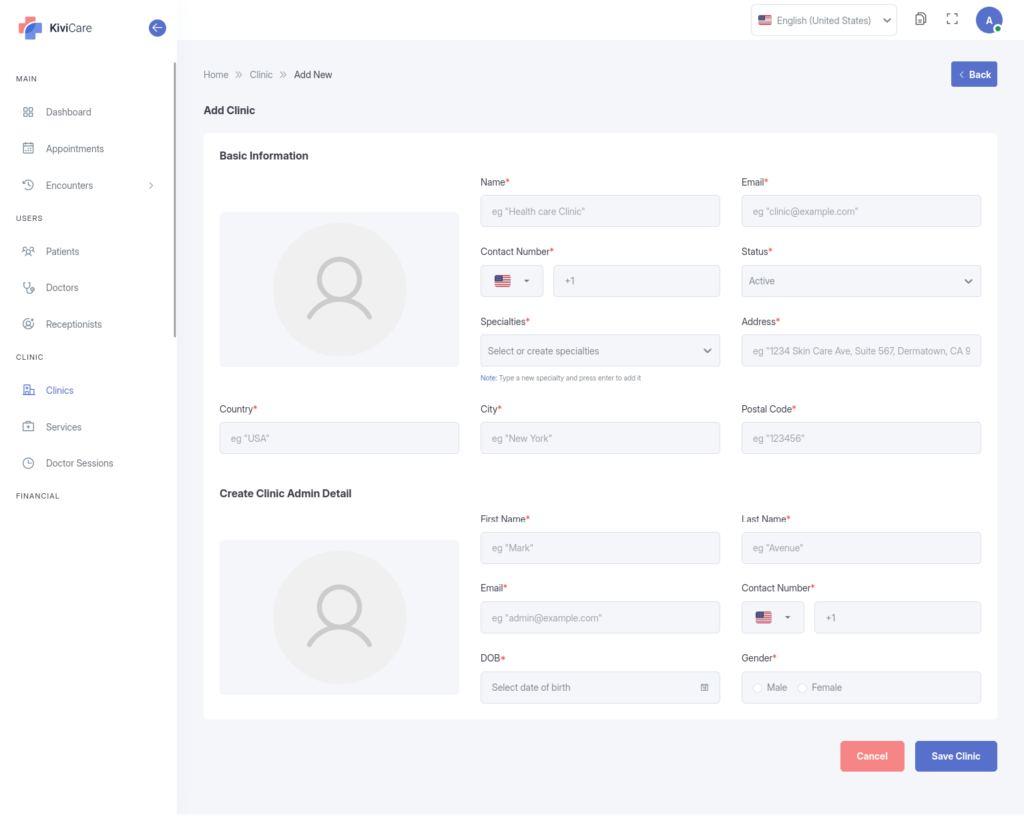This screenshot has height=815, width=1024.
Task: Open clinic contact number country flag dropdown
Action: [511, 281]
